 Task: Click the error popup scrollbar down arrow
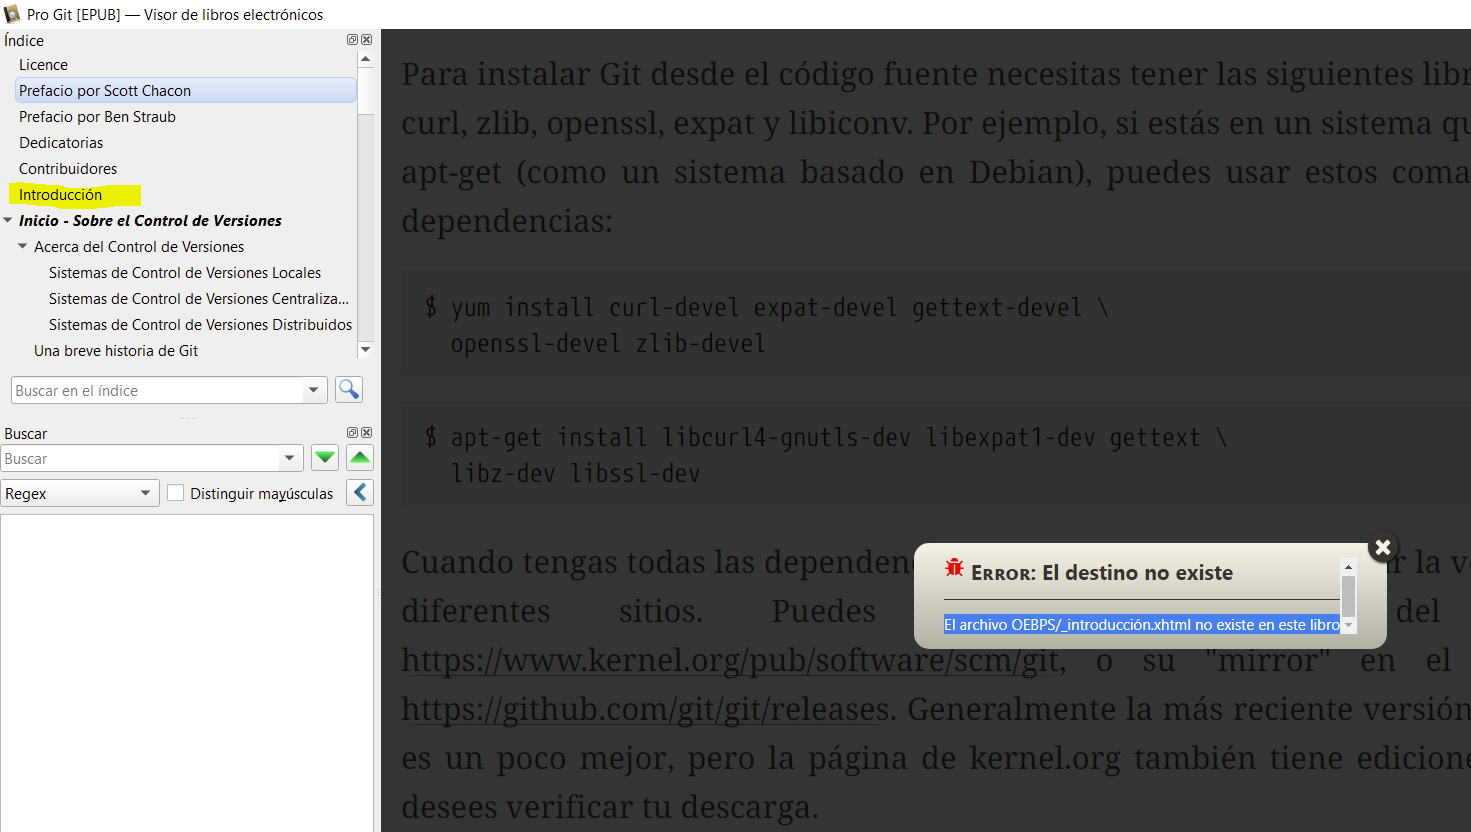click(1348, 625)
